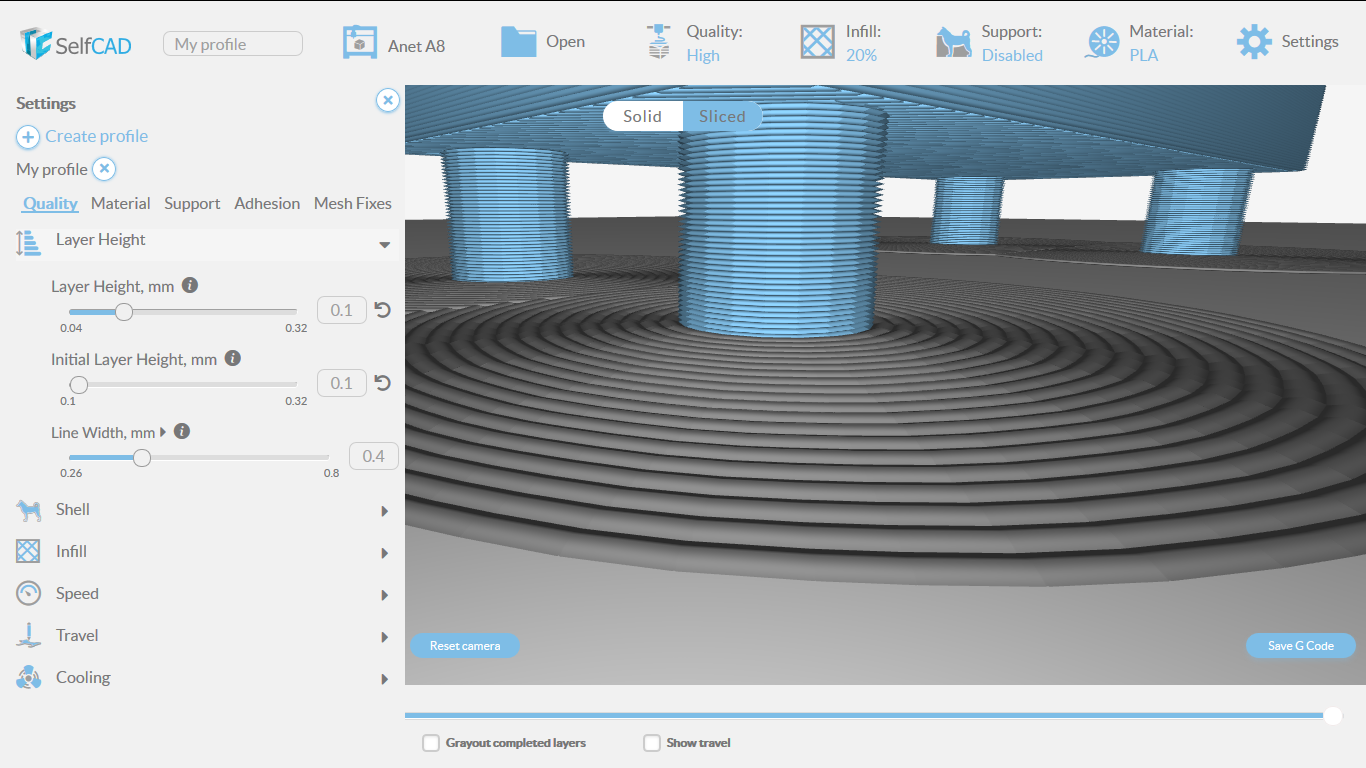Show info for Initial Layer Height
This screenshot has width=1366, height=768.
coord(232,358)
